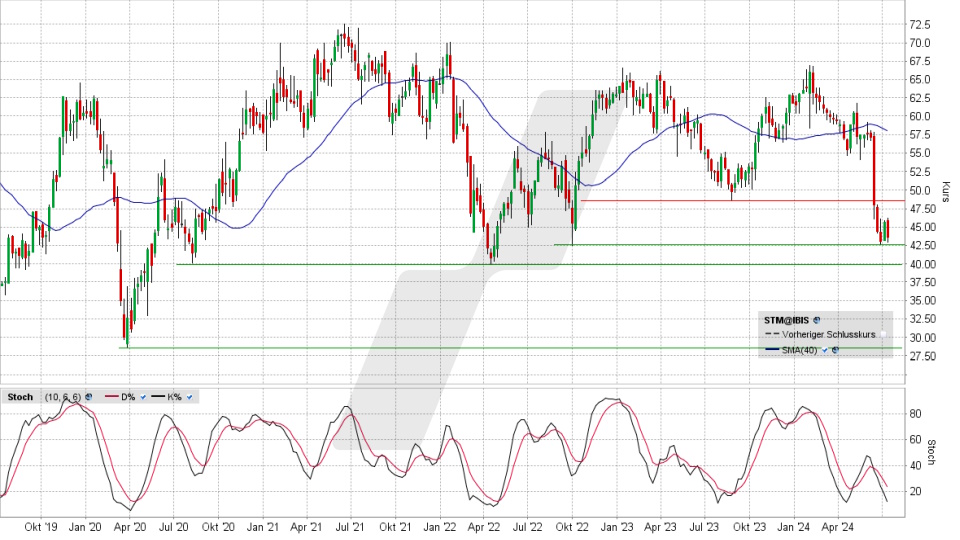Image resolution: width=960 pixels, height=540 pixels.
Task: Uncheck the SMA(40) visibility checkbox
Action: coord(824,350)
